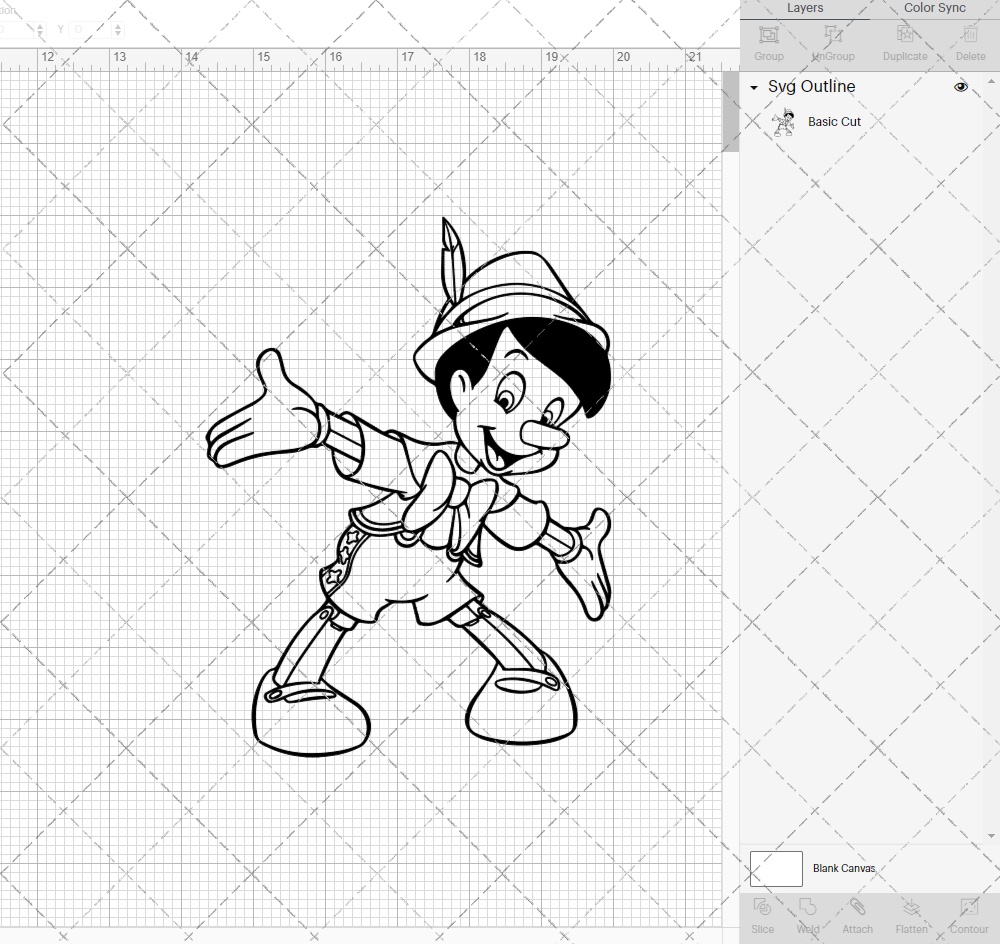Image resolution: width=1000 pixels, height=944 pixels.
Task: Select the Contour tool icon
Action: (x=969, y=908)
